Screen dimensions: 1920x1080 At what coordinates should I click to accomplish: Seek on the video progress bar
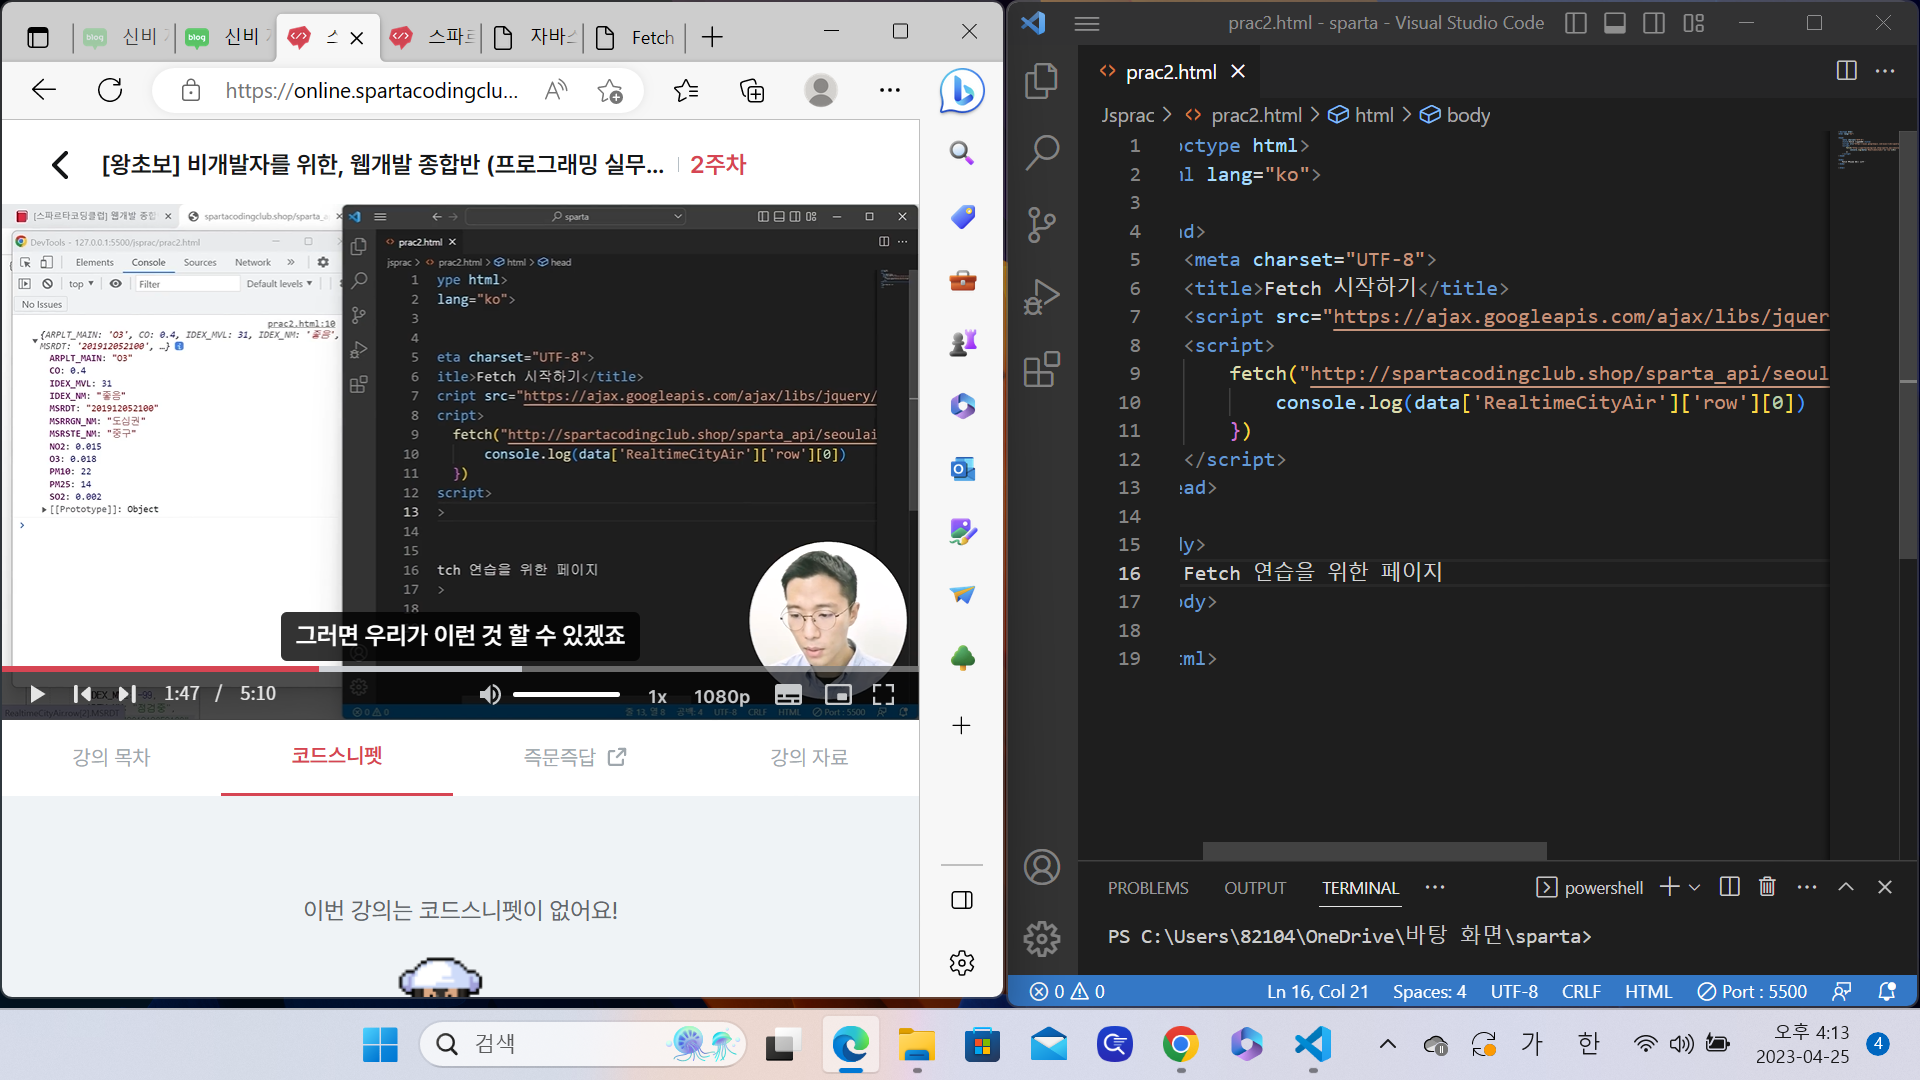(460, 668)
